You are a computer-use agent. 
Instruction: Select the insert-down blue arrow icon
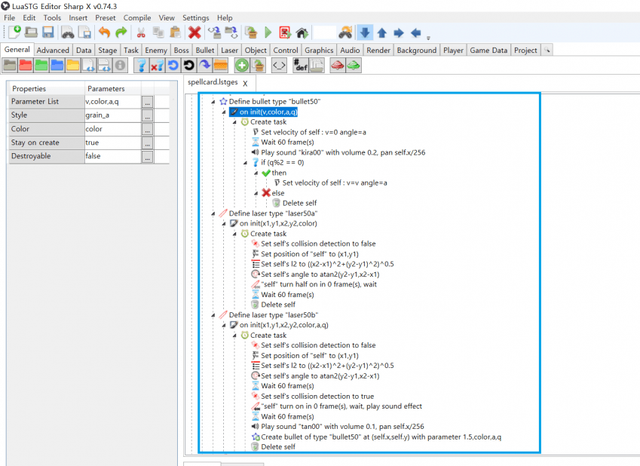pos(365,33)
